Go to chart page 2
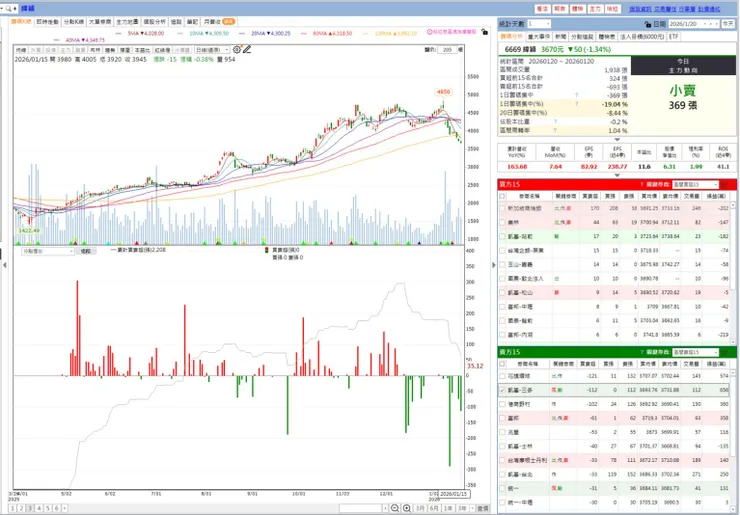 coord(21,508)
